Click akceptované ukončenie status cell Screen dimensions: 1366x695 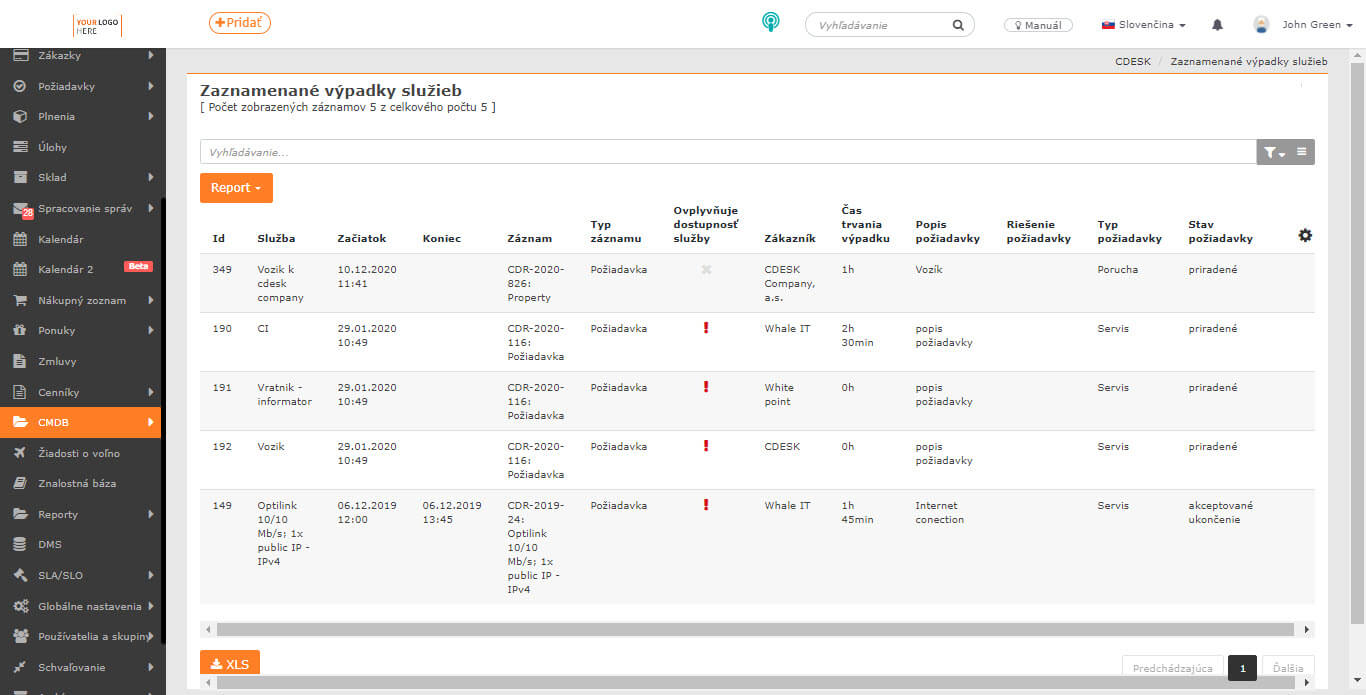click(1220, 512)
